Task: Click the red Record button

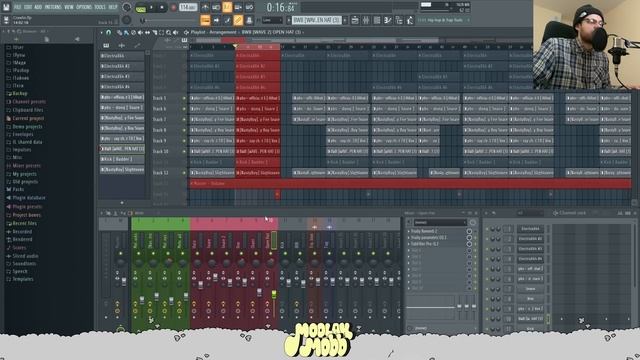Action: point(173,7)
